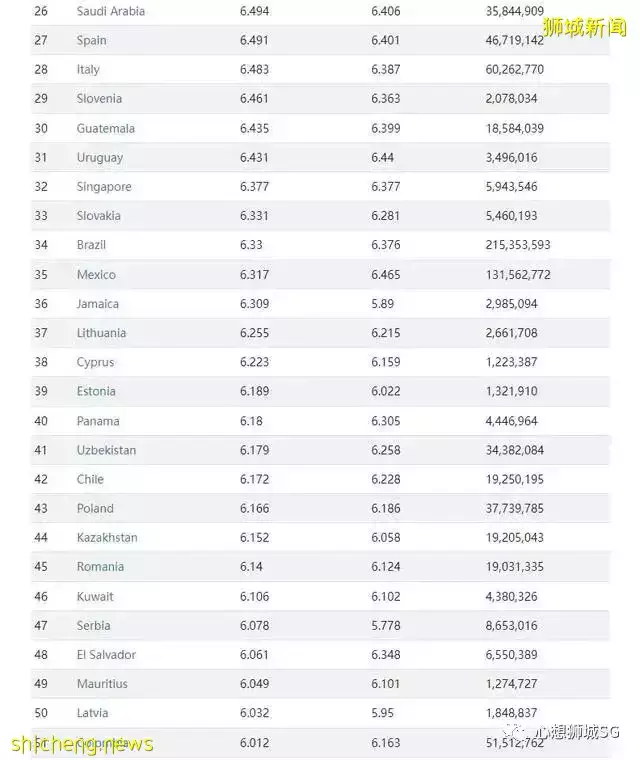Image resolution: width=640 pixels, height=760 pixels.
Task: Select Jamaica's 5.89 value
Action: pos(385,304)
